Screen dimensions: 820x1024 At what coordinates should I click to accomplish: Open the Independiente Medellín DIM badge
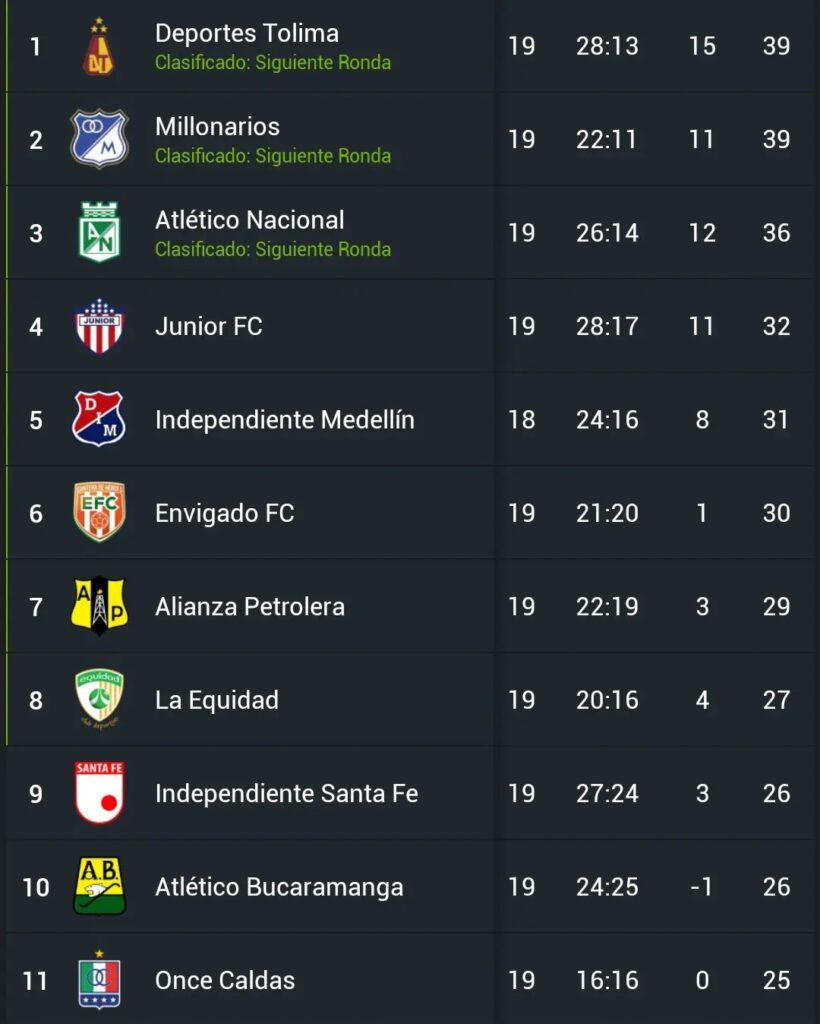pos(99,419)
